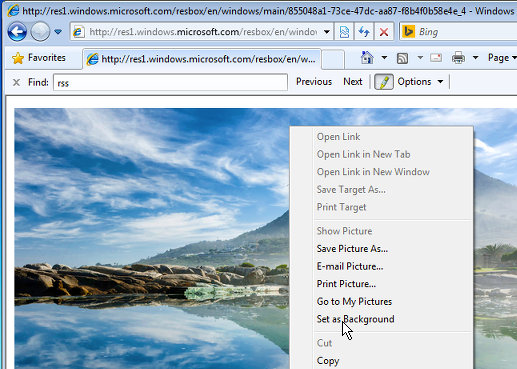Stop loading with the red X icon
Image resolution: width=517 pixels, height=369 pixels.
pyautogui.click(x=384, y=32)
